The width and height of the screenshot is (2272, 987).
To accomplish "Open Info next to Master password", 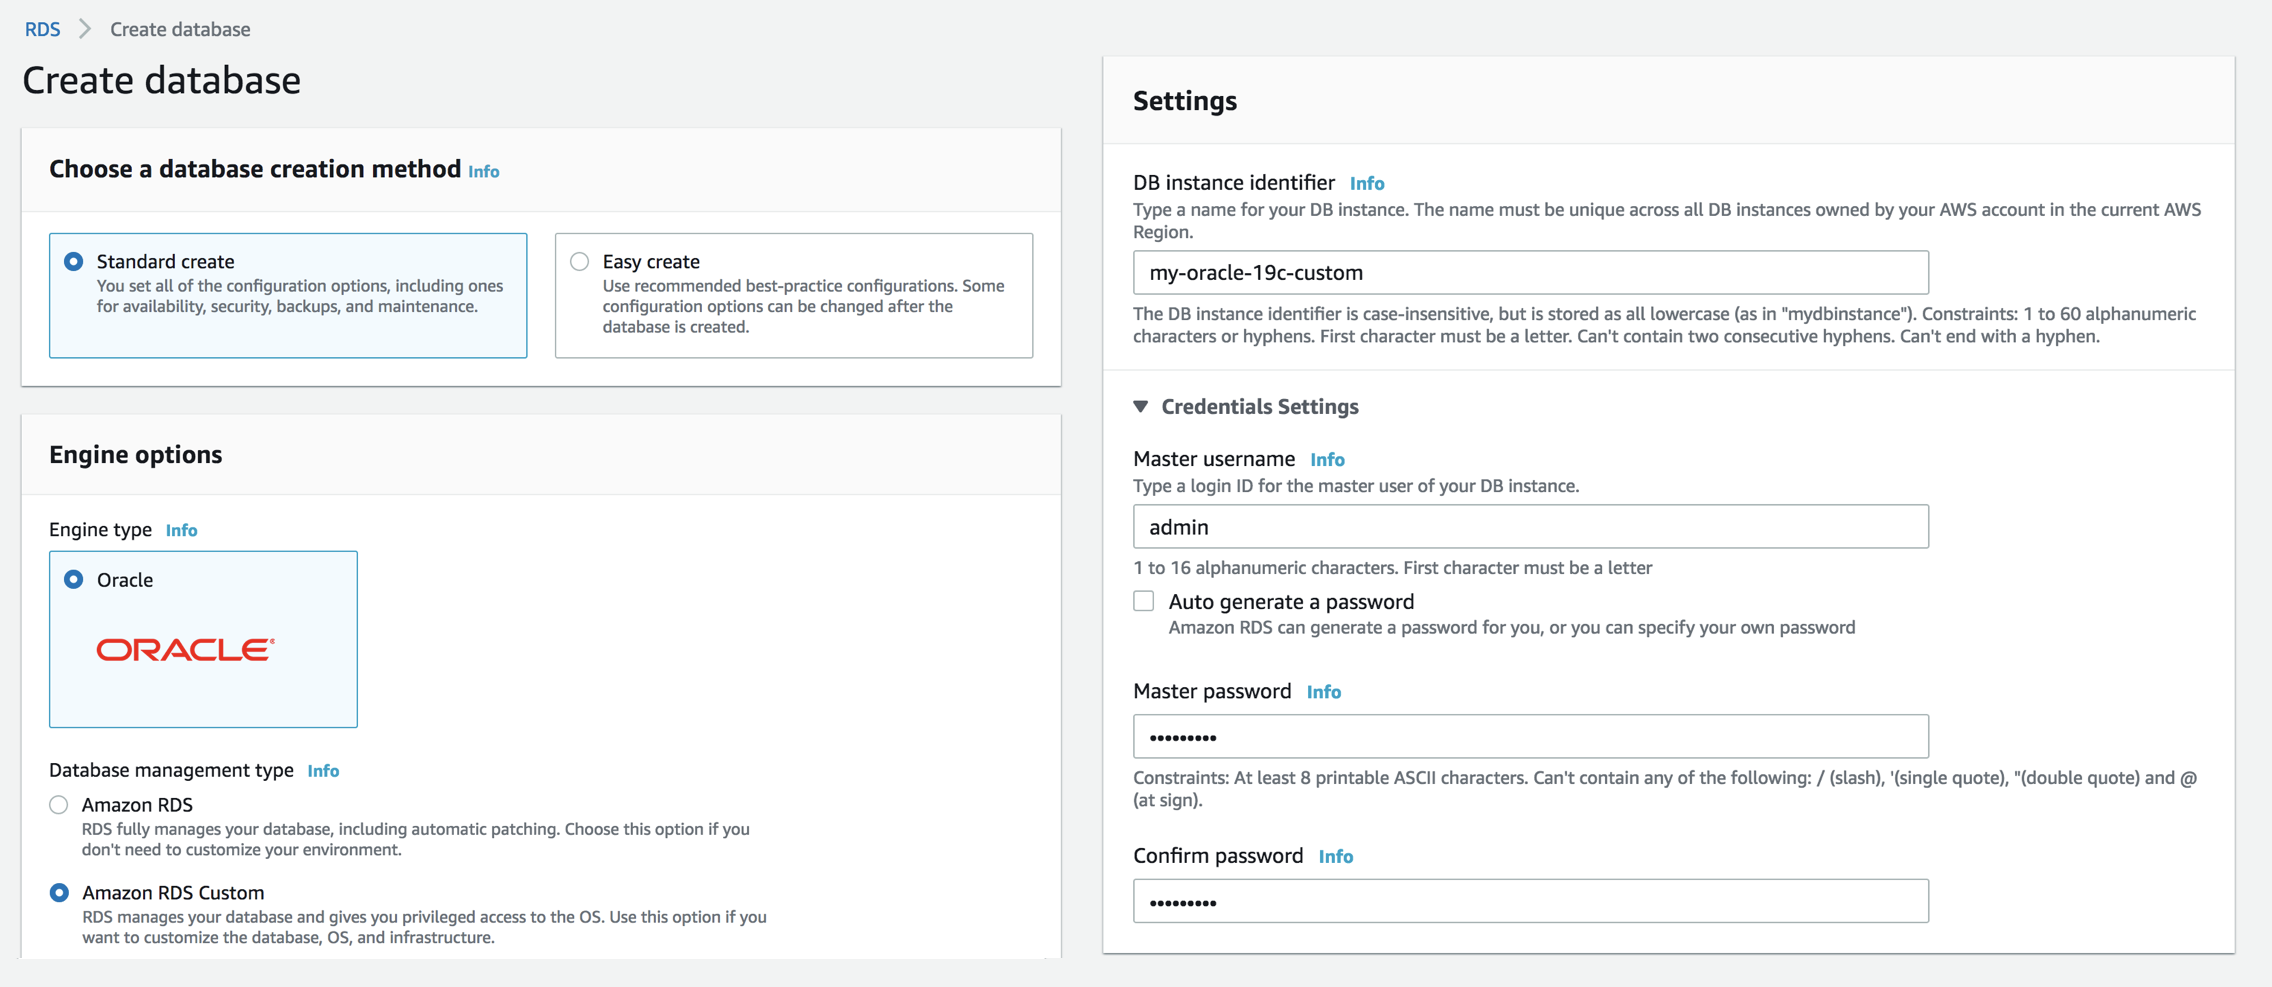I will point(1323,692).
